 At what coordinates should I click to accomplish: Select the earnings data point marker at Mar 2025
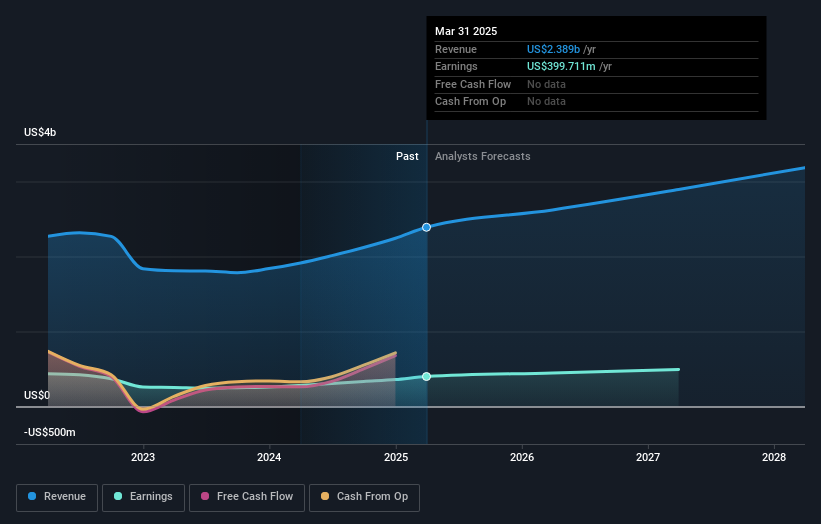[x=426, y=376]
